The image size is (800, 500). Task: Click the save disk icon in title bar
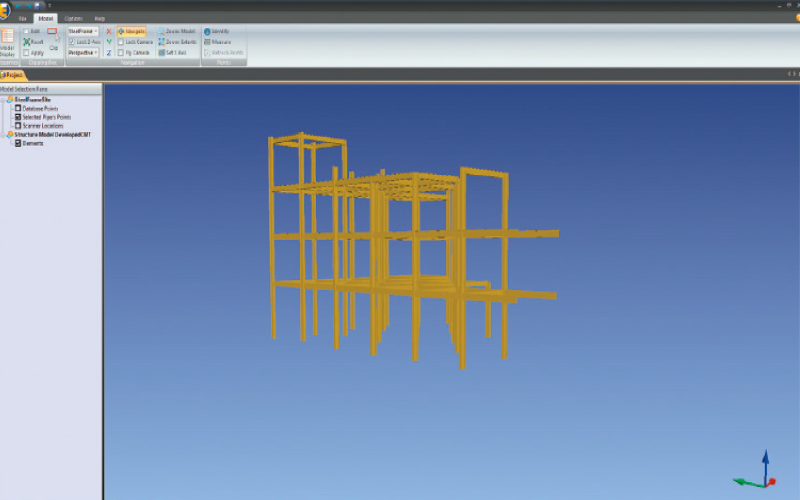point(38,6)
